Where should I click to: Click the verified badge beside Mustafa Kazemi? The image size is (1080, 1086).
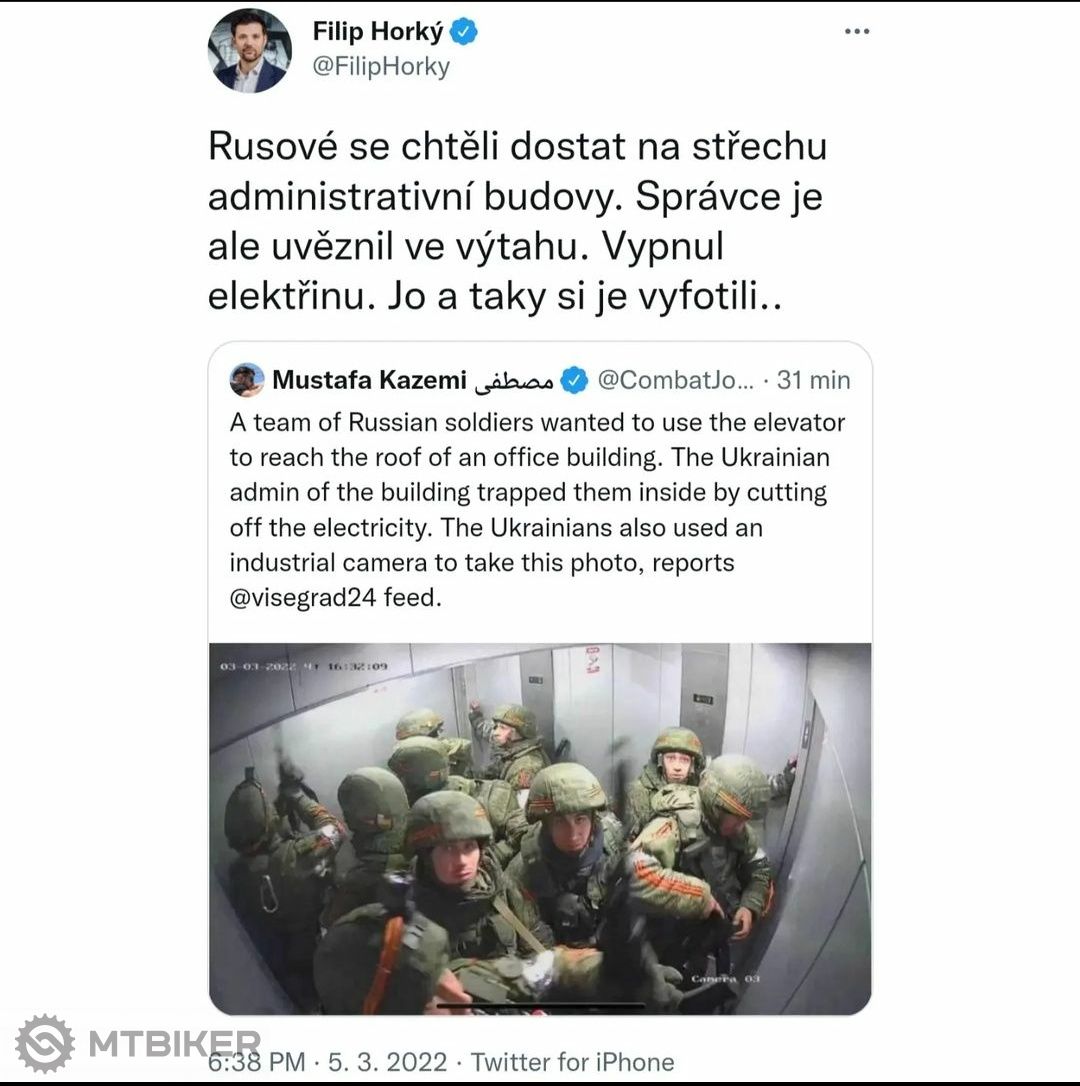(x=574, y=380)
